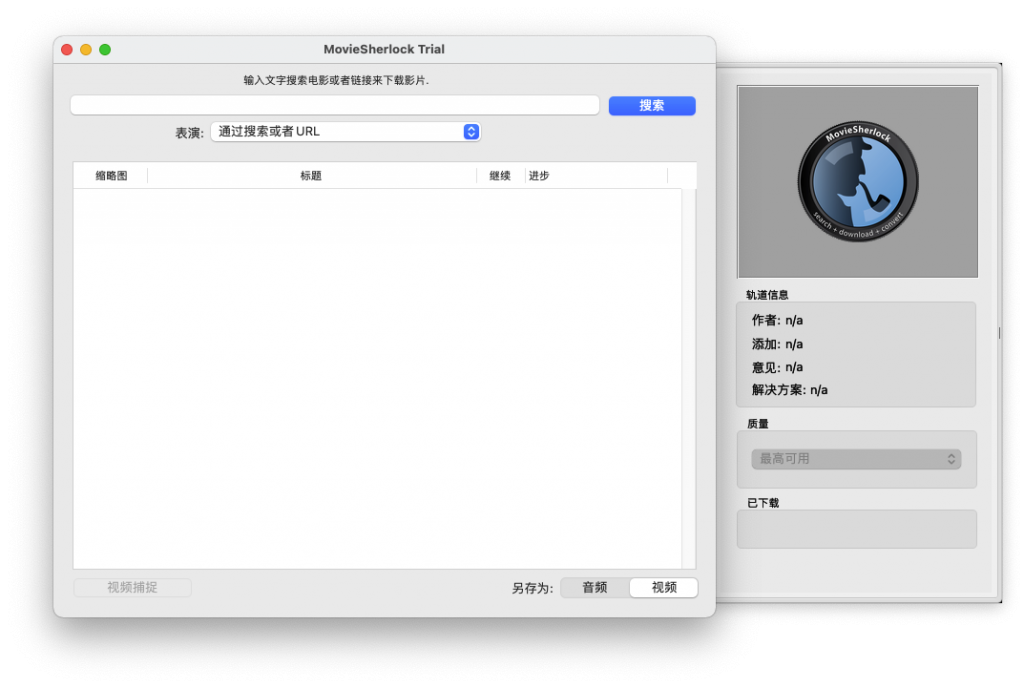Screen dimensions: 1024x688
Task: Close the MovieSherlock Trial window
Action: [67, 50]
